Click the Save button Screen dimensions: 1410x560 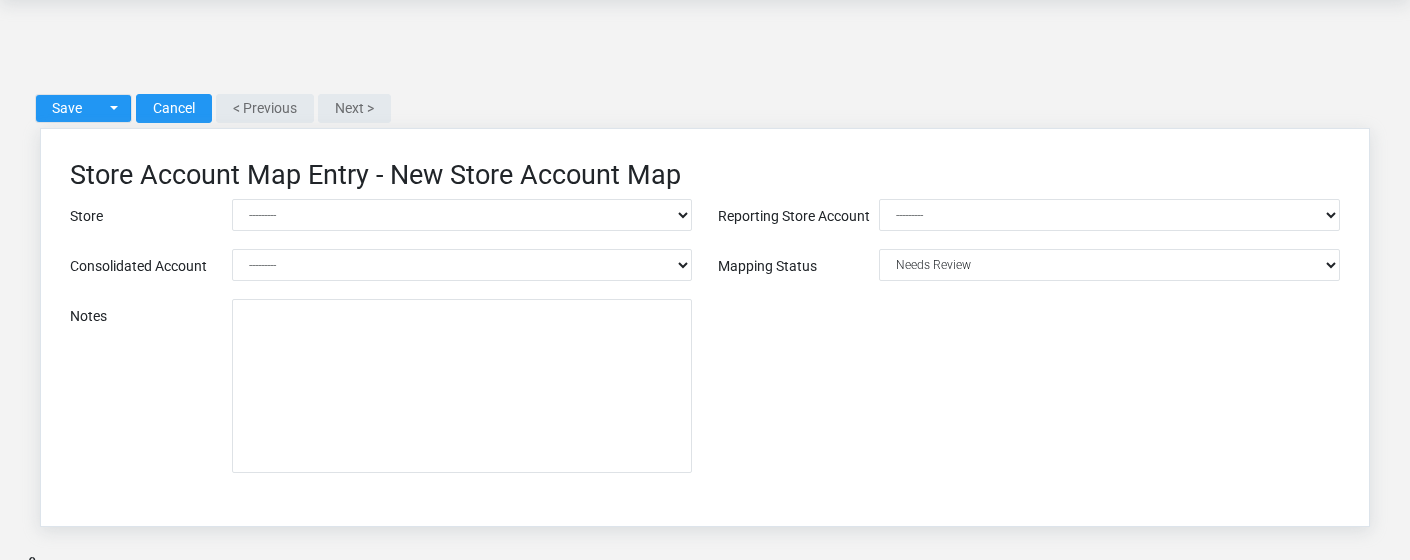pyautogui.click(x=67, y=108)
